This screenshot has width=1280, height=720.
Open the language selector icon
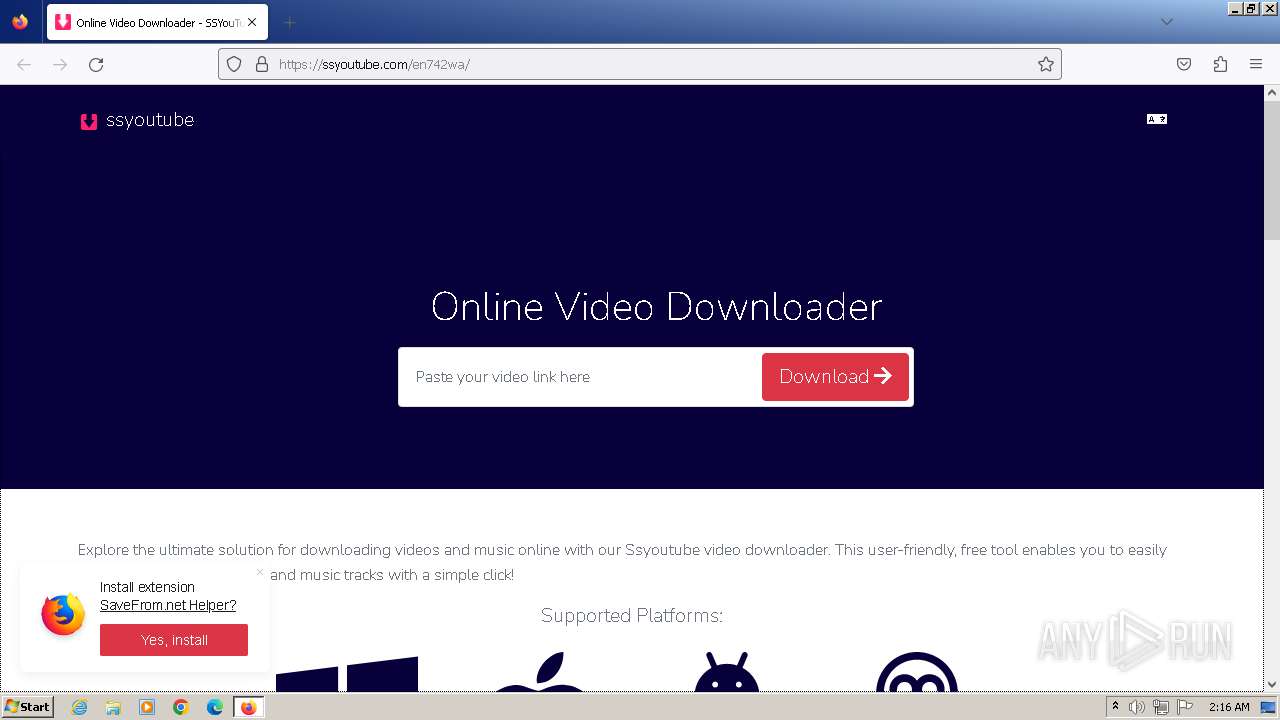pos(1157,119)
